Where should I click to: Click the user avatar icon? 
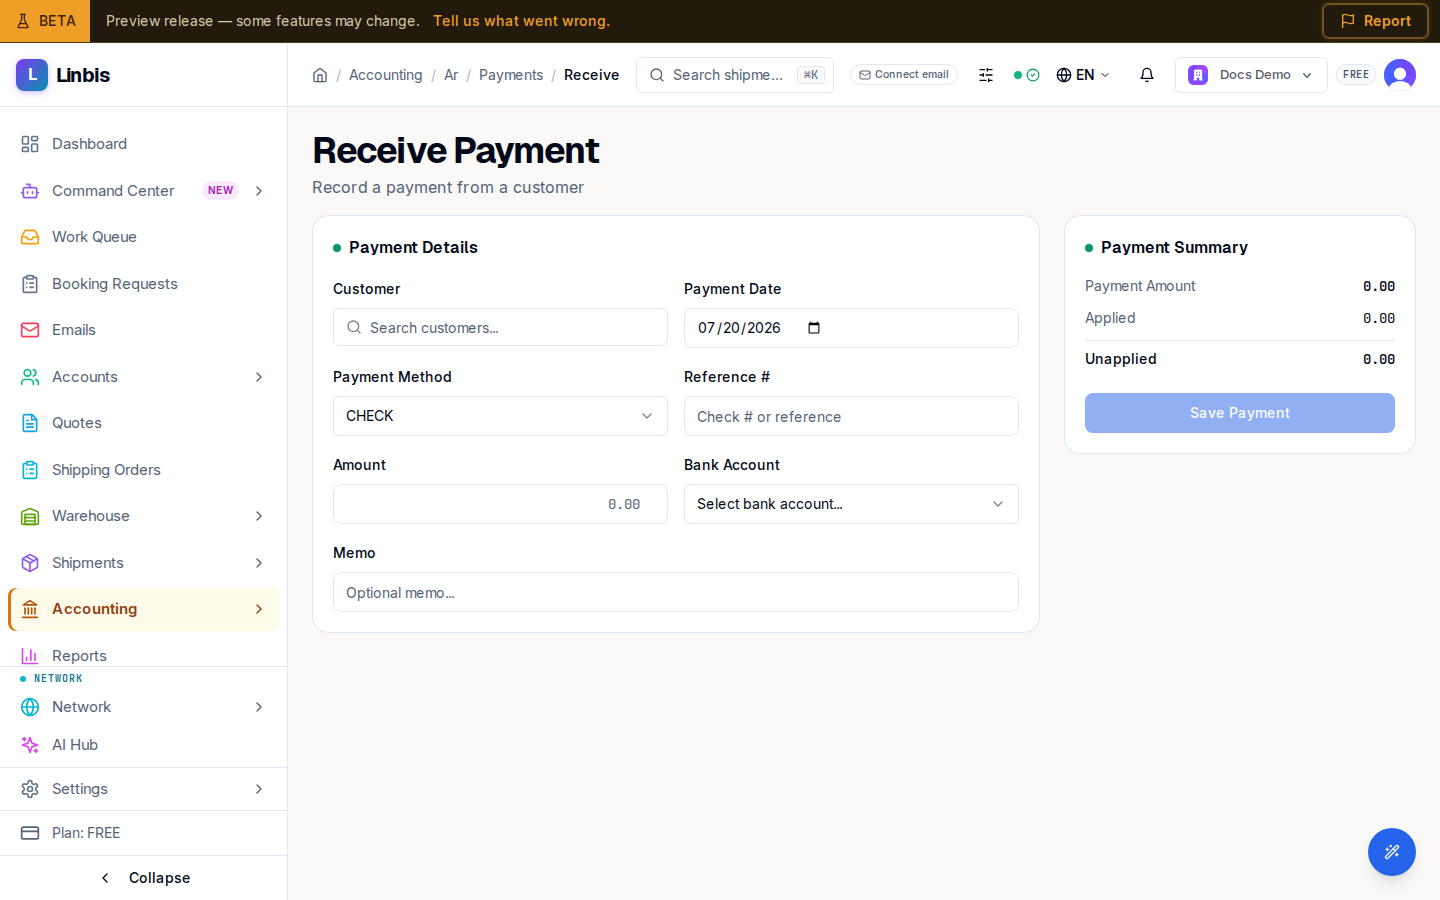click(x=1400, y=75)
